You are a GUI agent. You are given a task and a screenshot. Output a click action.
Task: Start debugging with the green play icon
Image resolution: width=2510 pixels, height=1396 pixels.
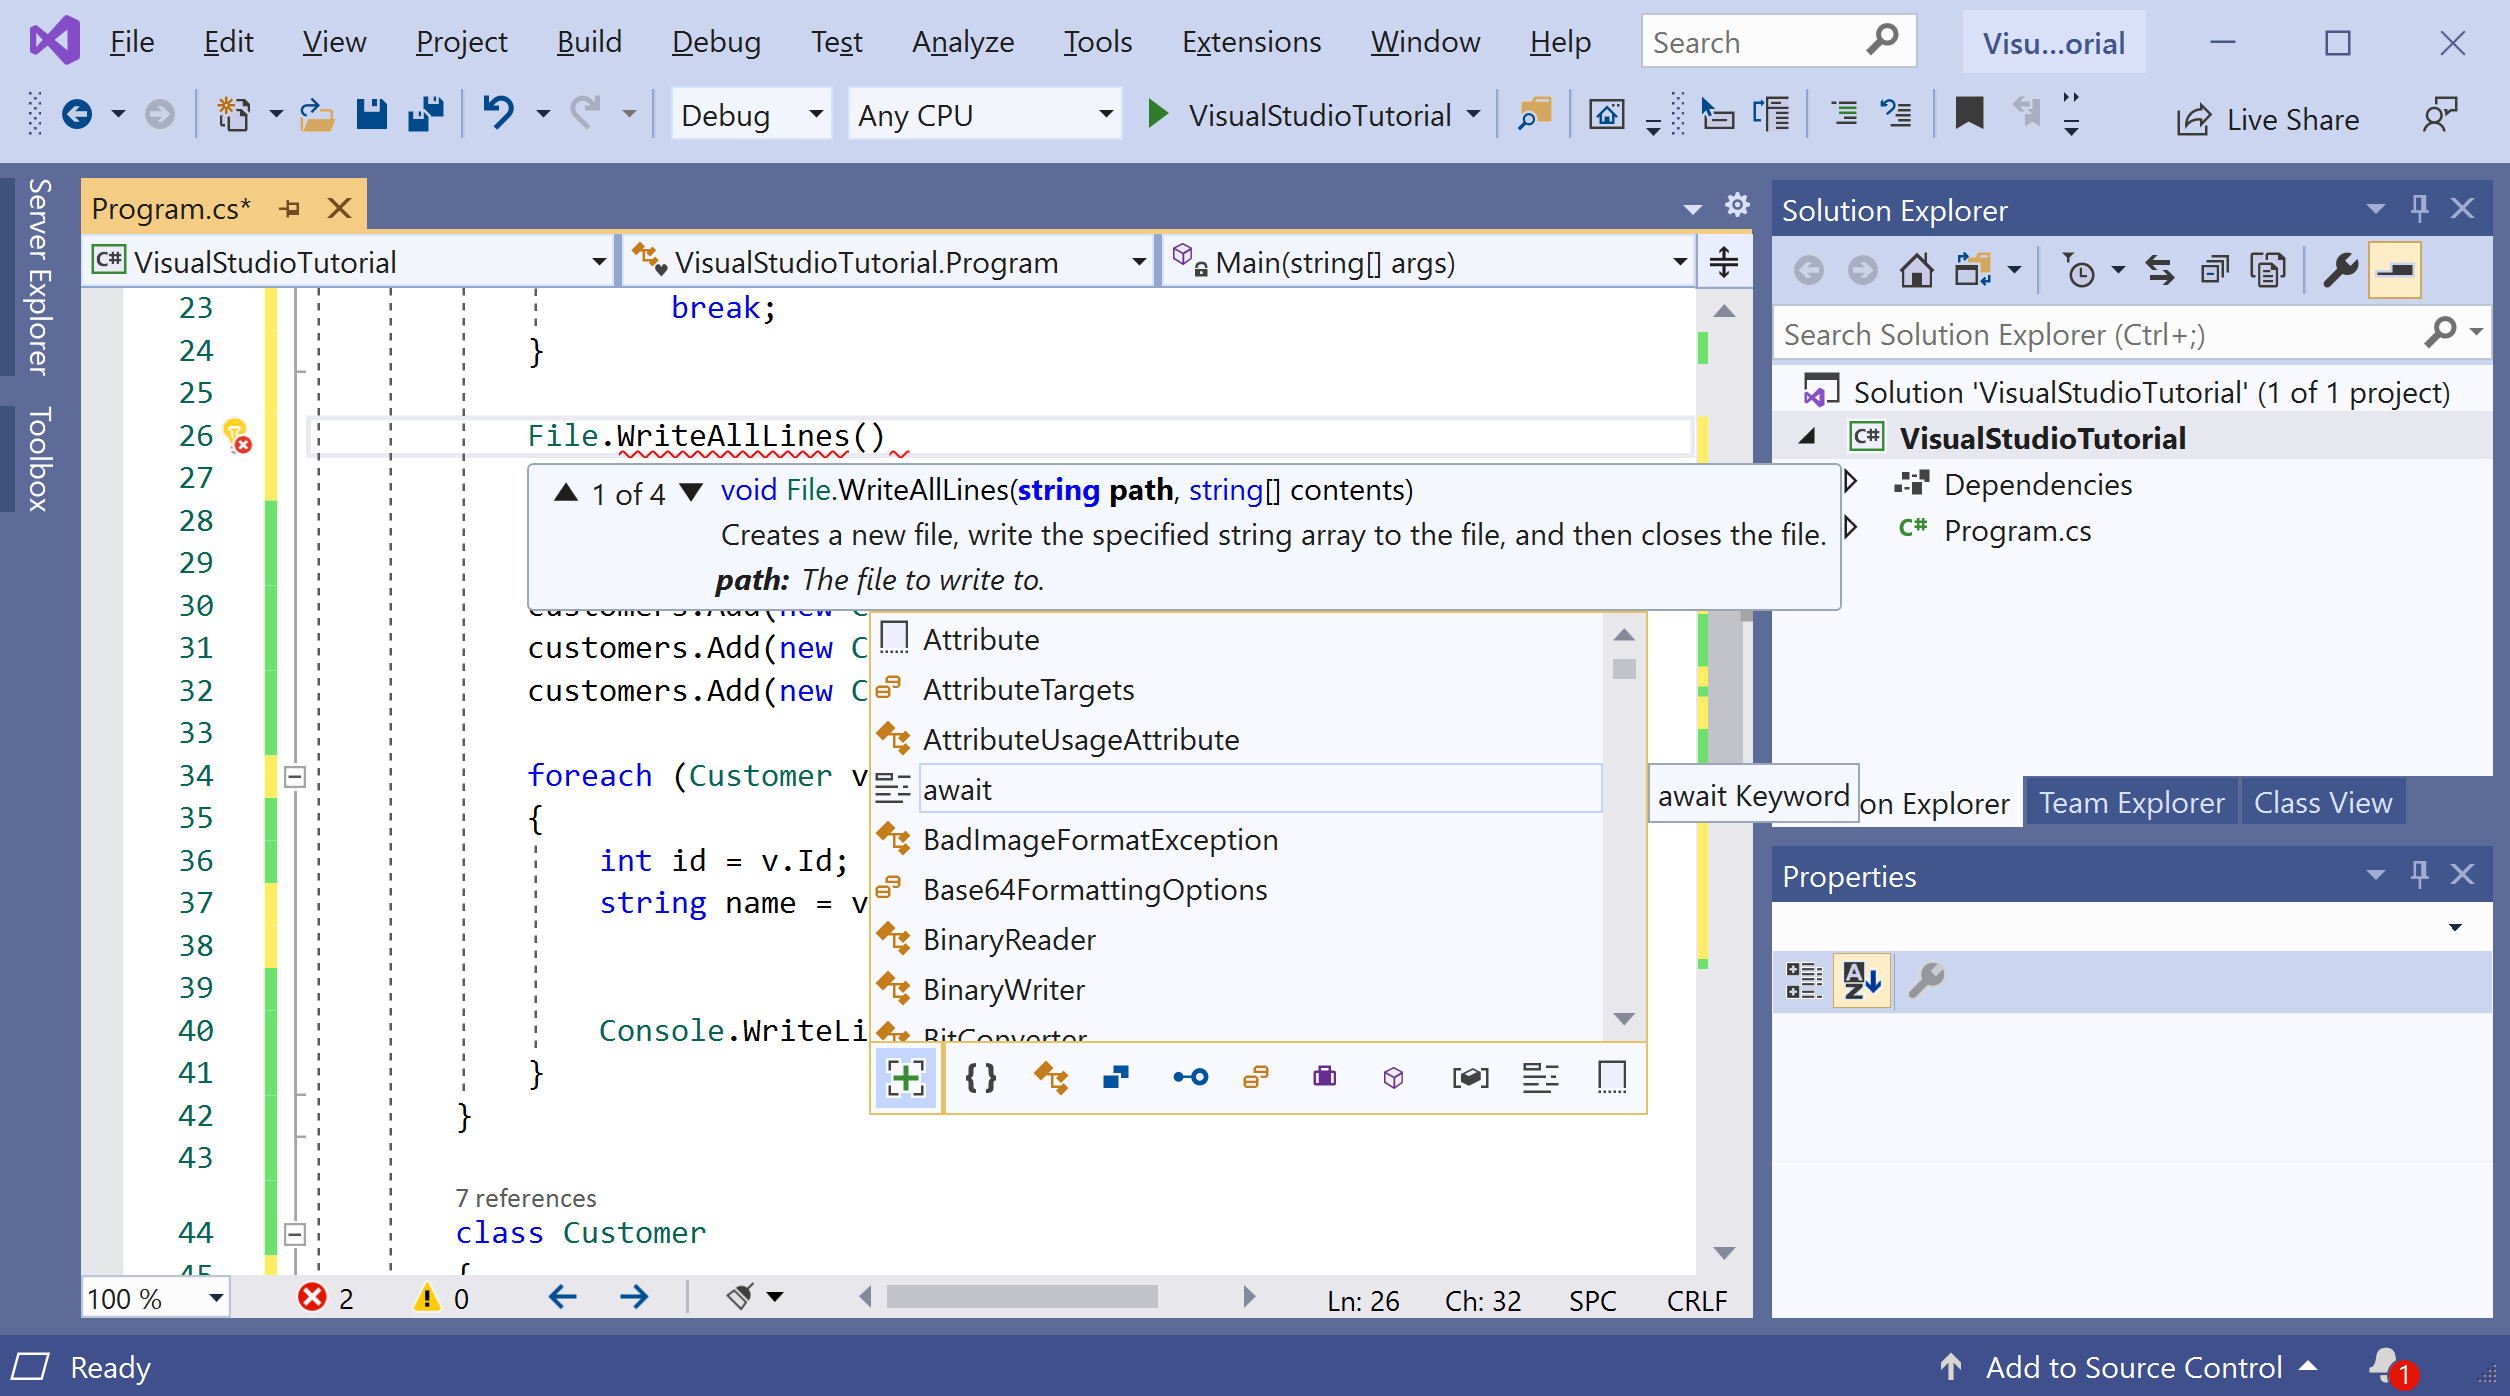click(1158, 114)
